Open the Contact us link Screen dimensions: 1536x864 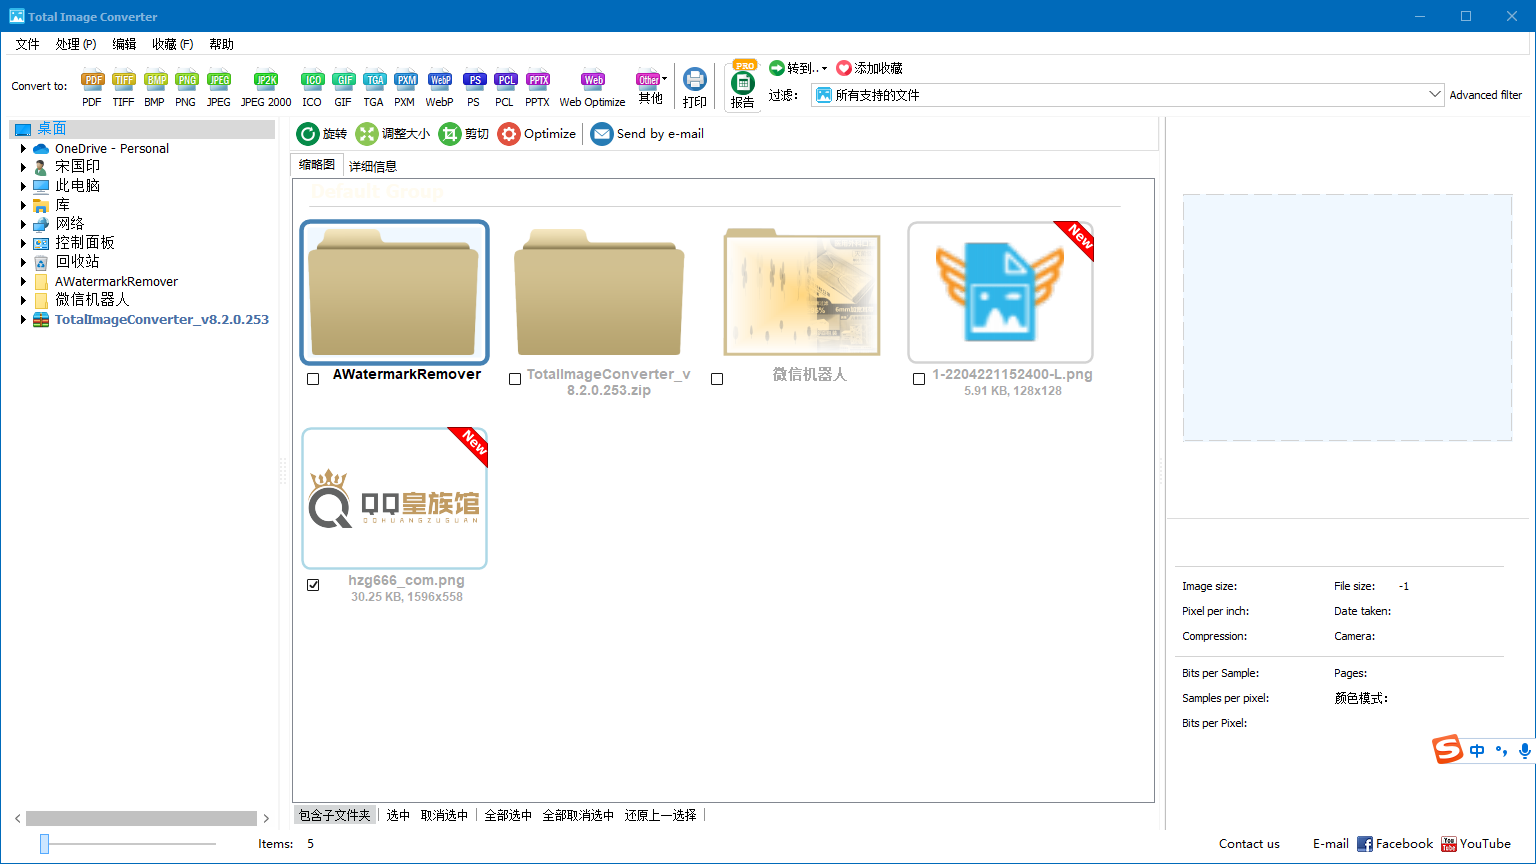(x=1249, y=844)
